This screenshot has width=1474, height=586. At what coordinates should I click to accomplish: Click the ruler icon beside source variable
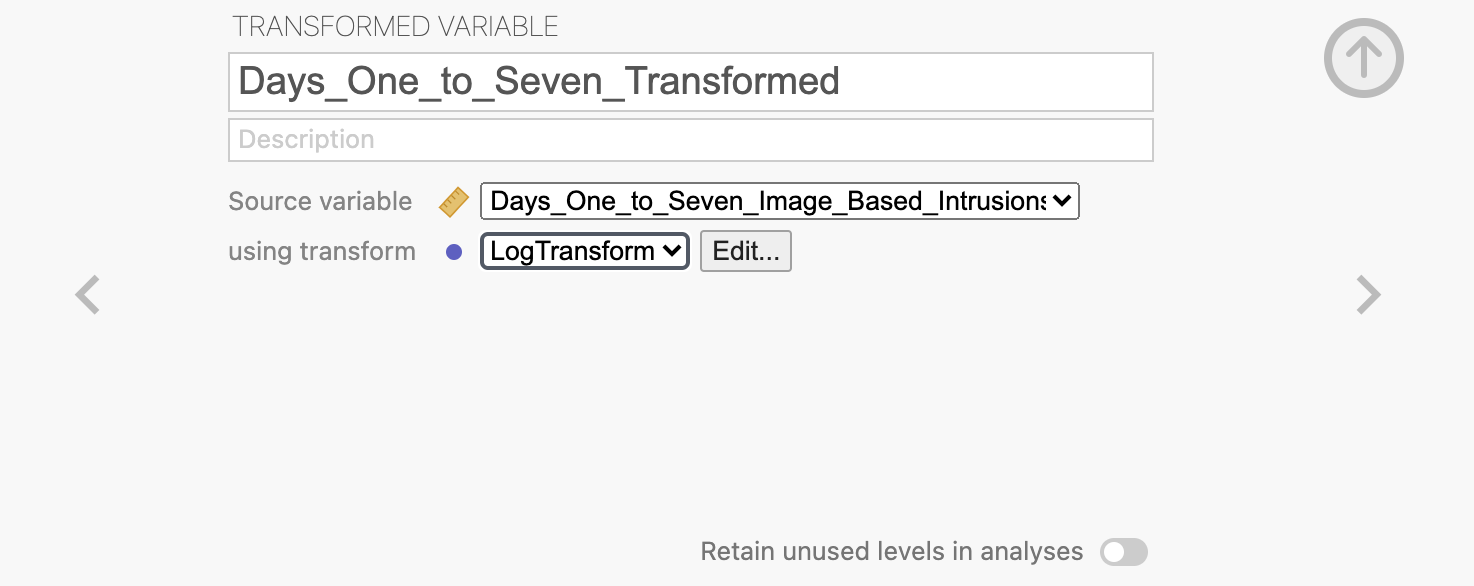[454, 202]
